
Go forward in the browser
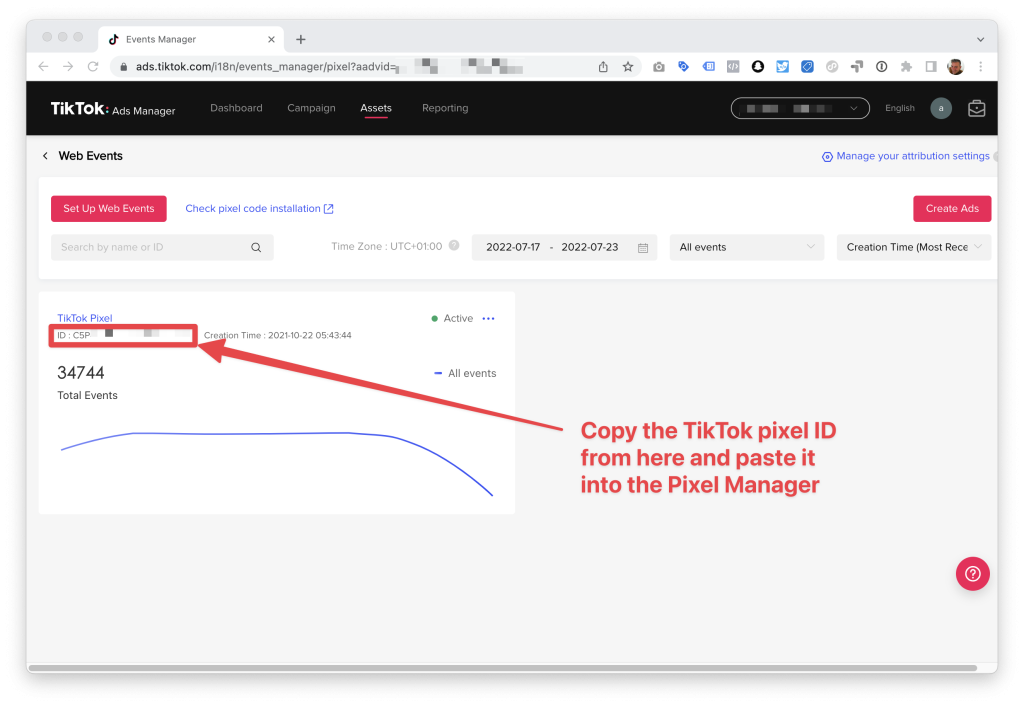coord(68,67)
